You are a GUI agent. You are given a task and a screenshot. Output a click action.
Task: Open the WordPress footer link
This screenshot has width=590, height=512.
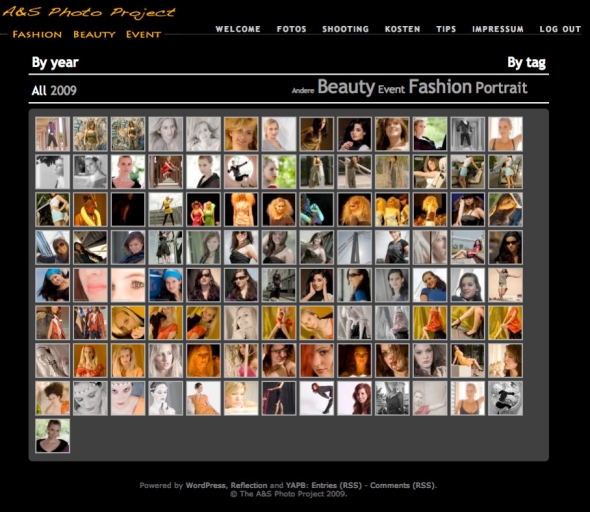pos(205,485)
